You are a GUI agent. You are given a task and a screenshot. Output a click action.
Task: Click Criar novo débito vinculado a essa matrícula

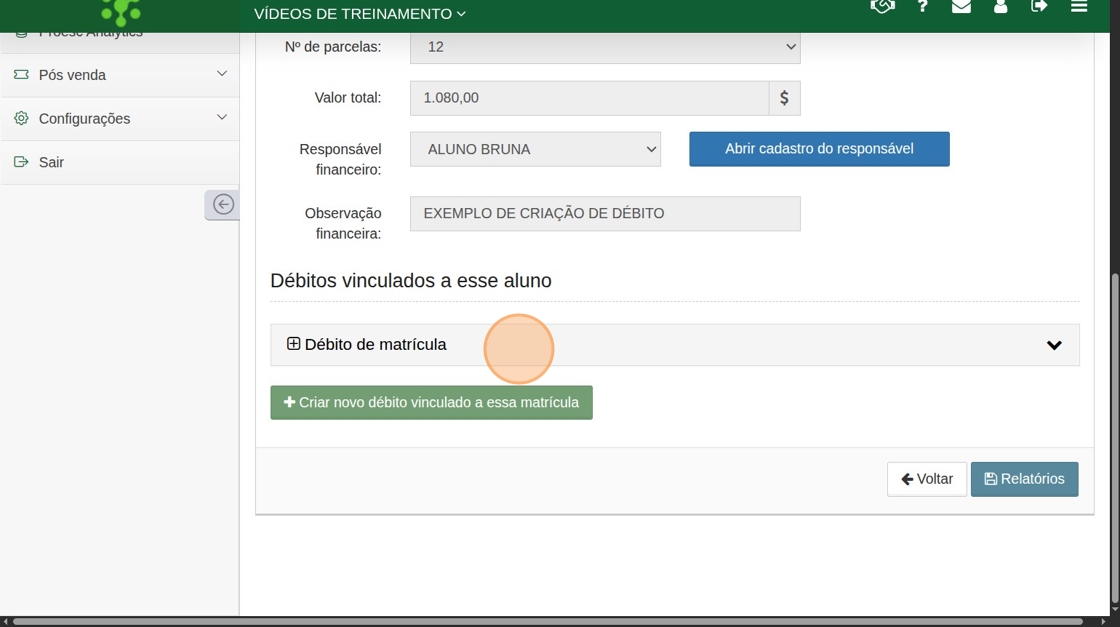click(431, 403)
